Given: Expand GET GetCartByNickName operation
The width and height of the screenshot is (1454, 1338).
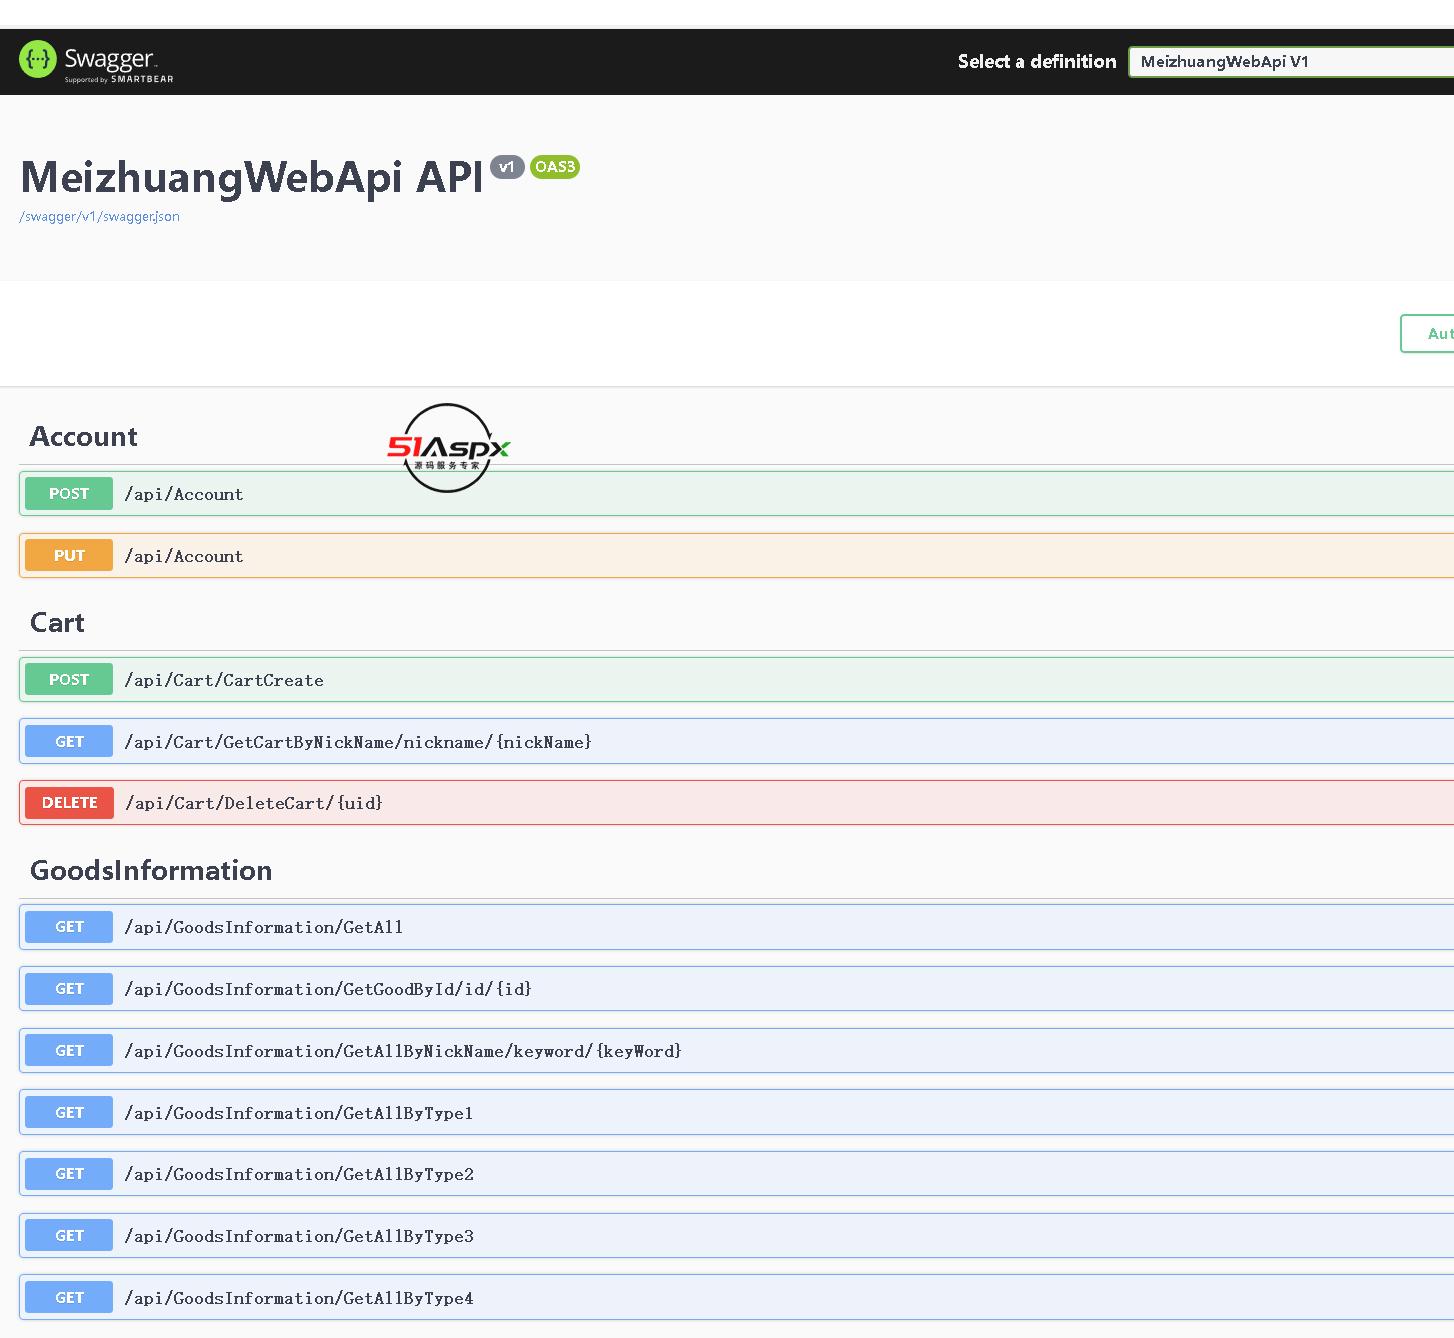Looking at the screenshot, I should coord(736,742).
